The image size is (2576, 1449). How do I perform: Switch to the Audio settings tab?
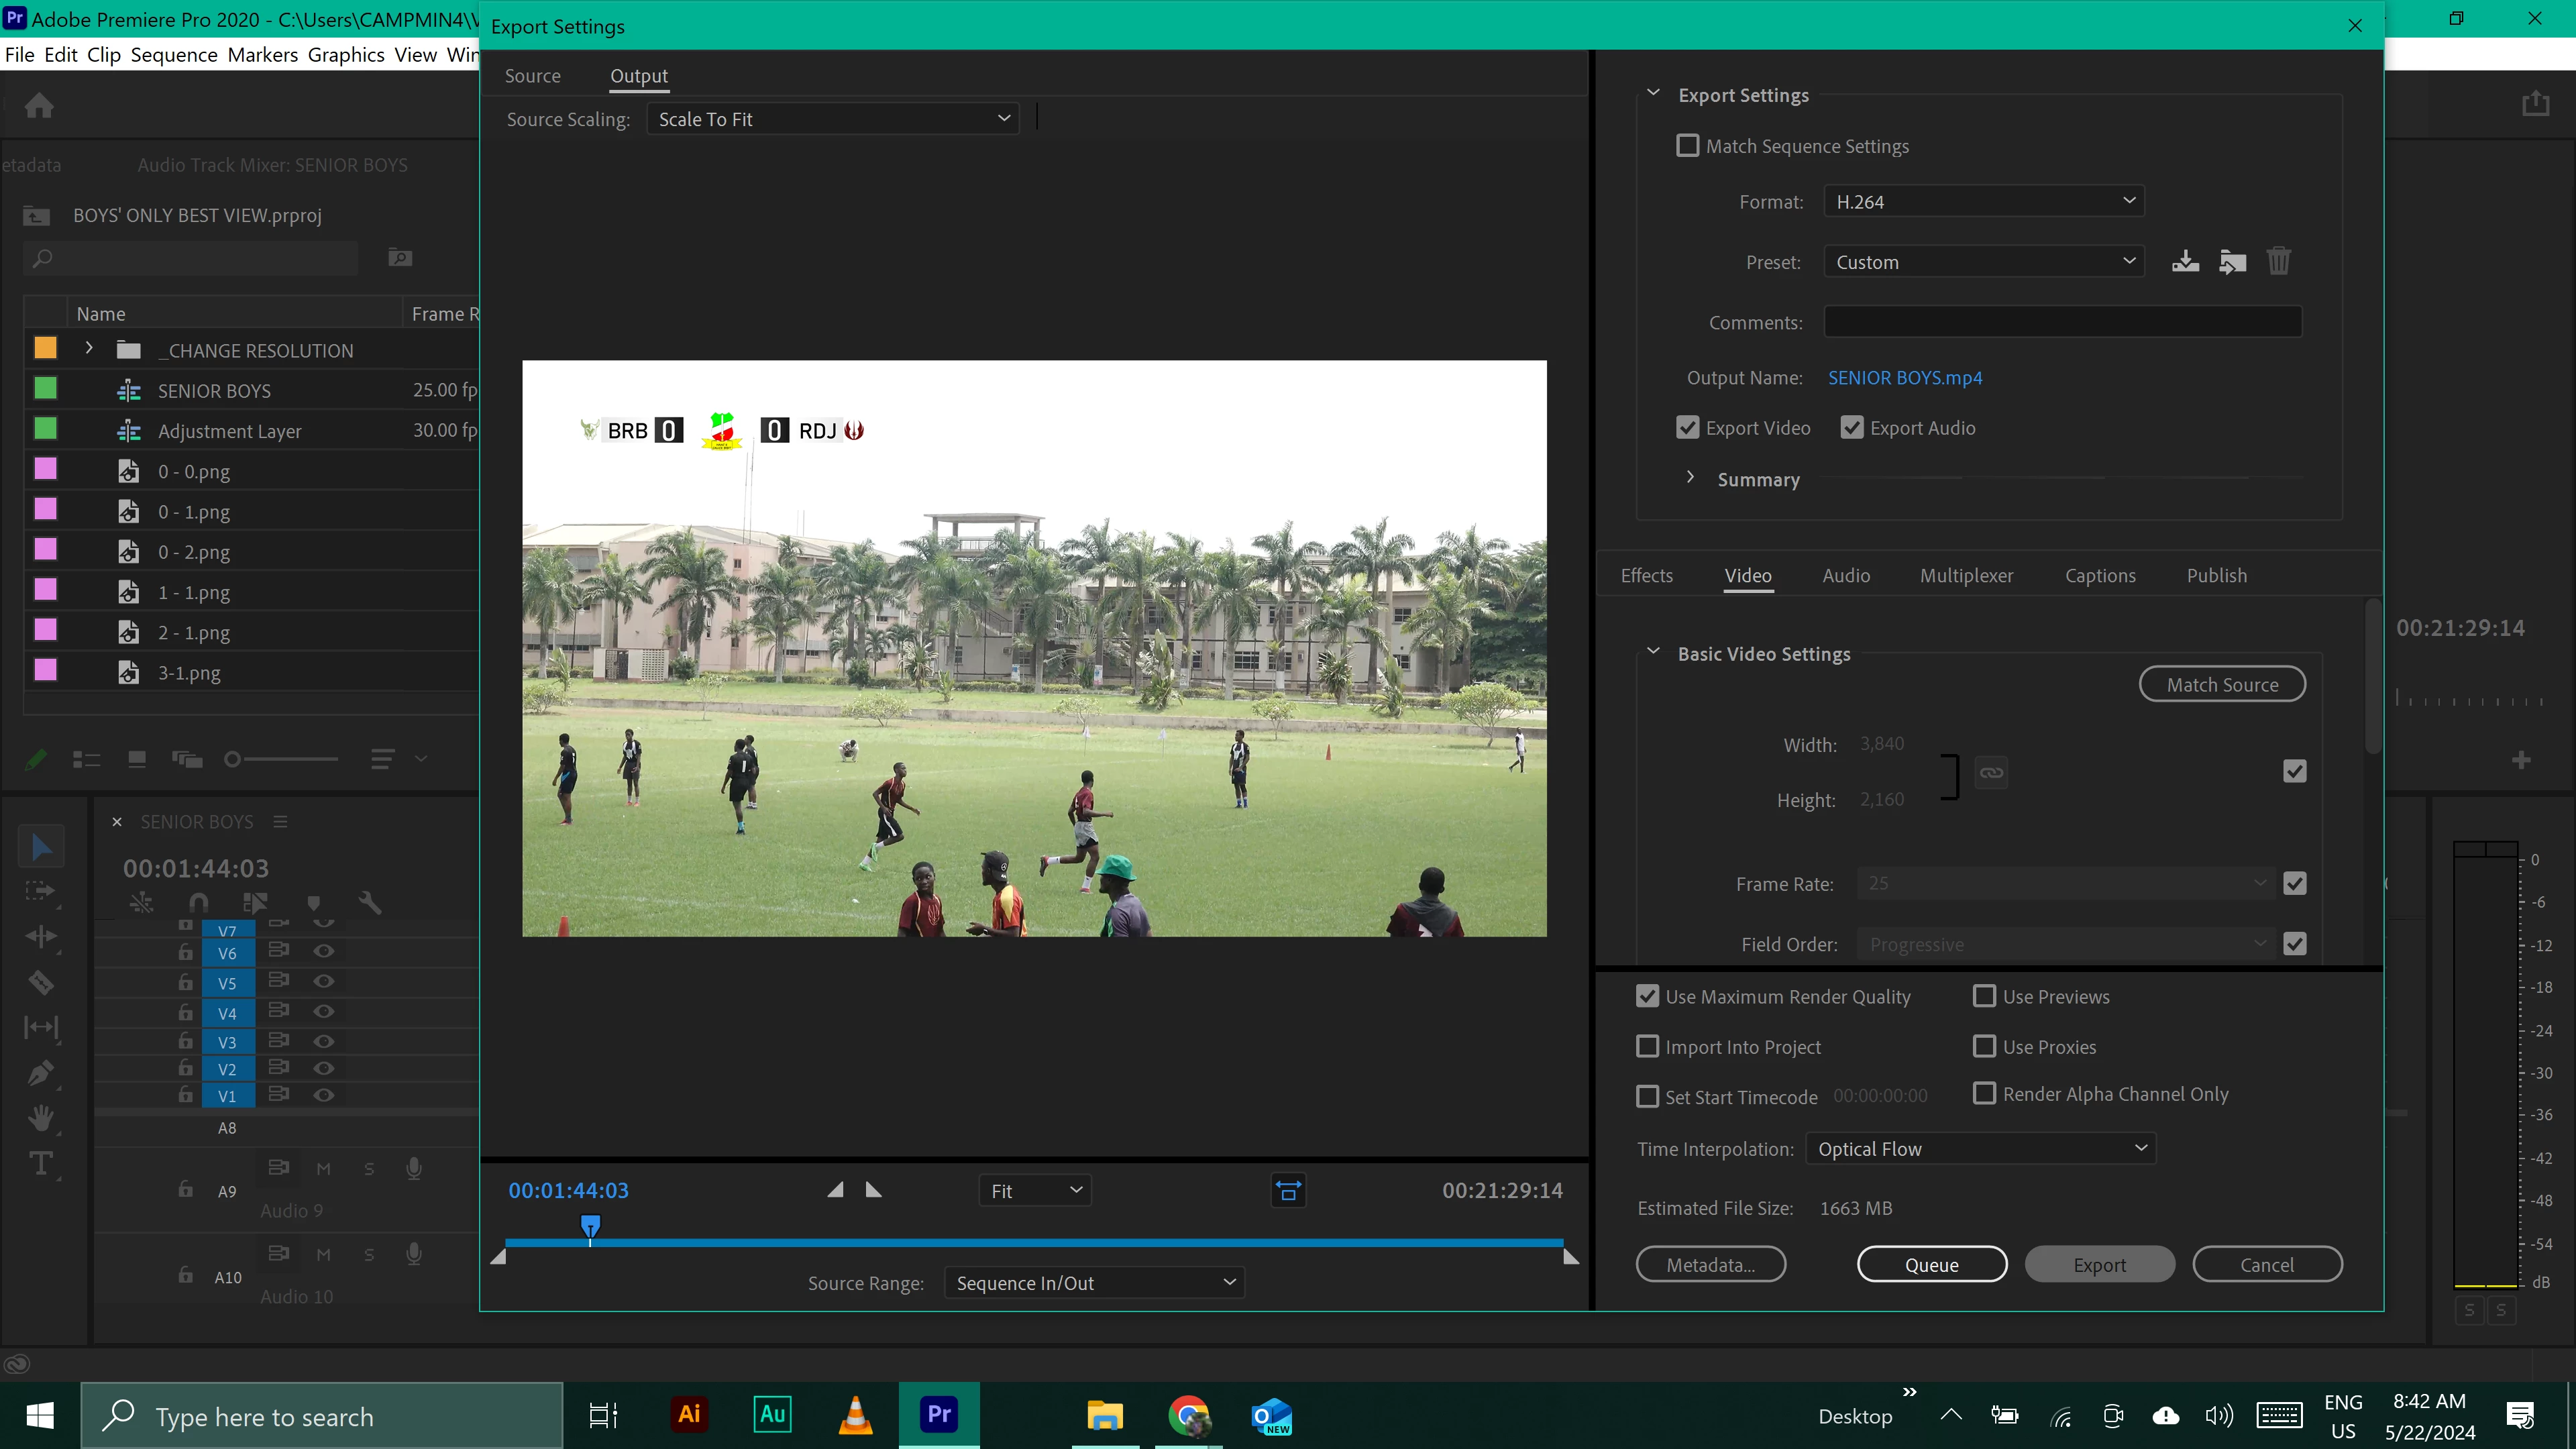1846,576
